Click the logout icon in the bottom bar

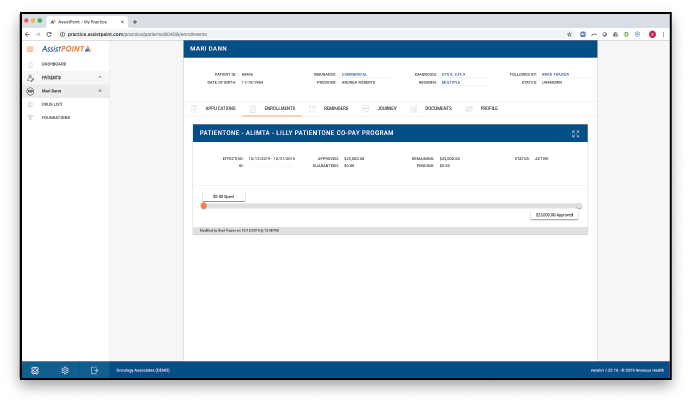[94, 370]
